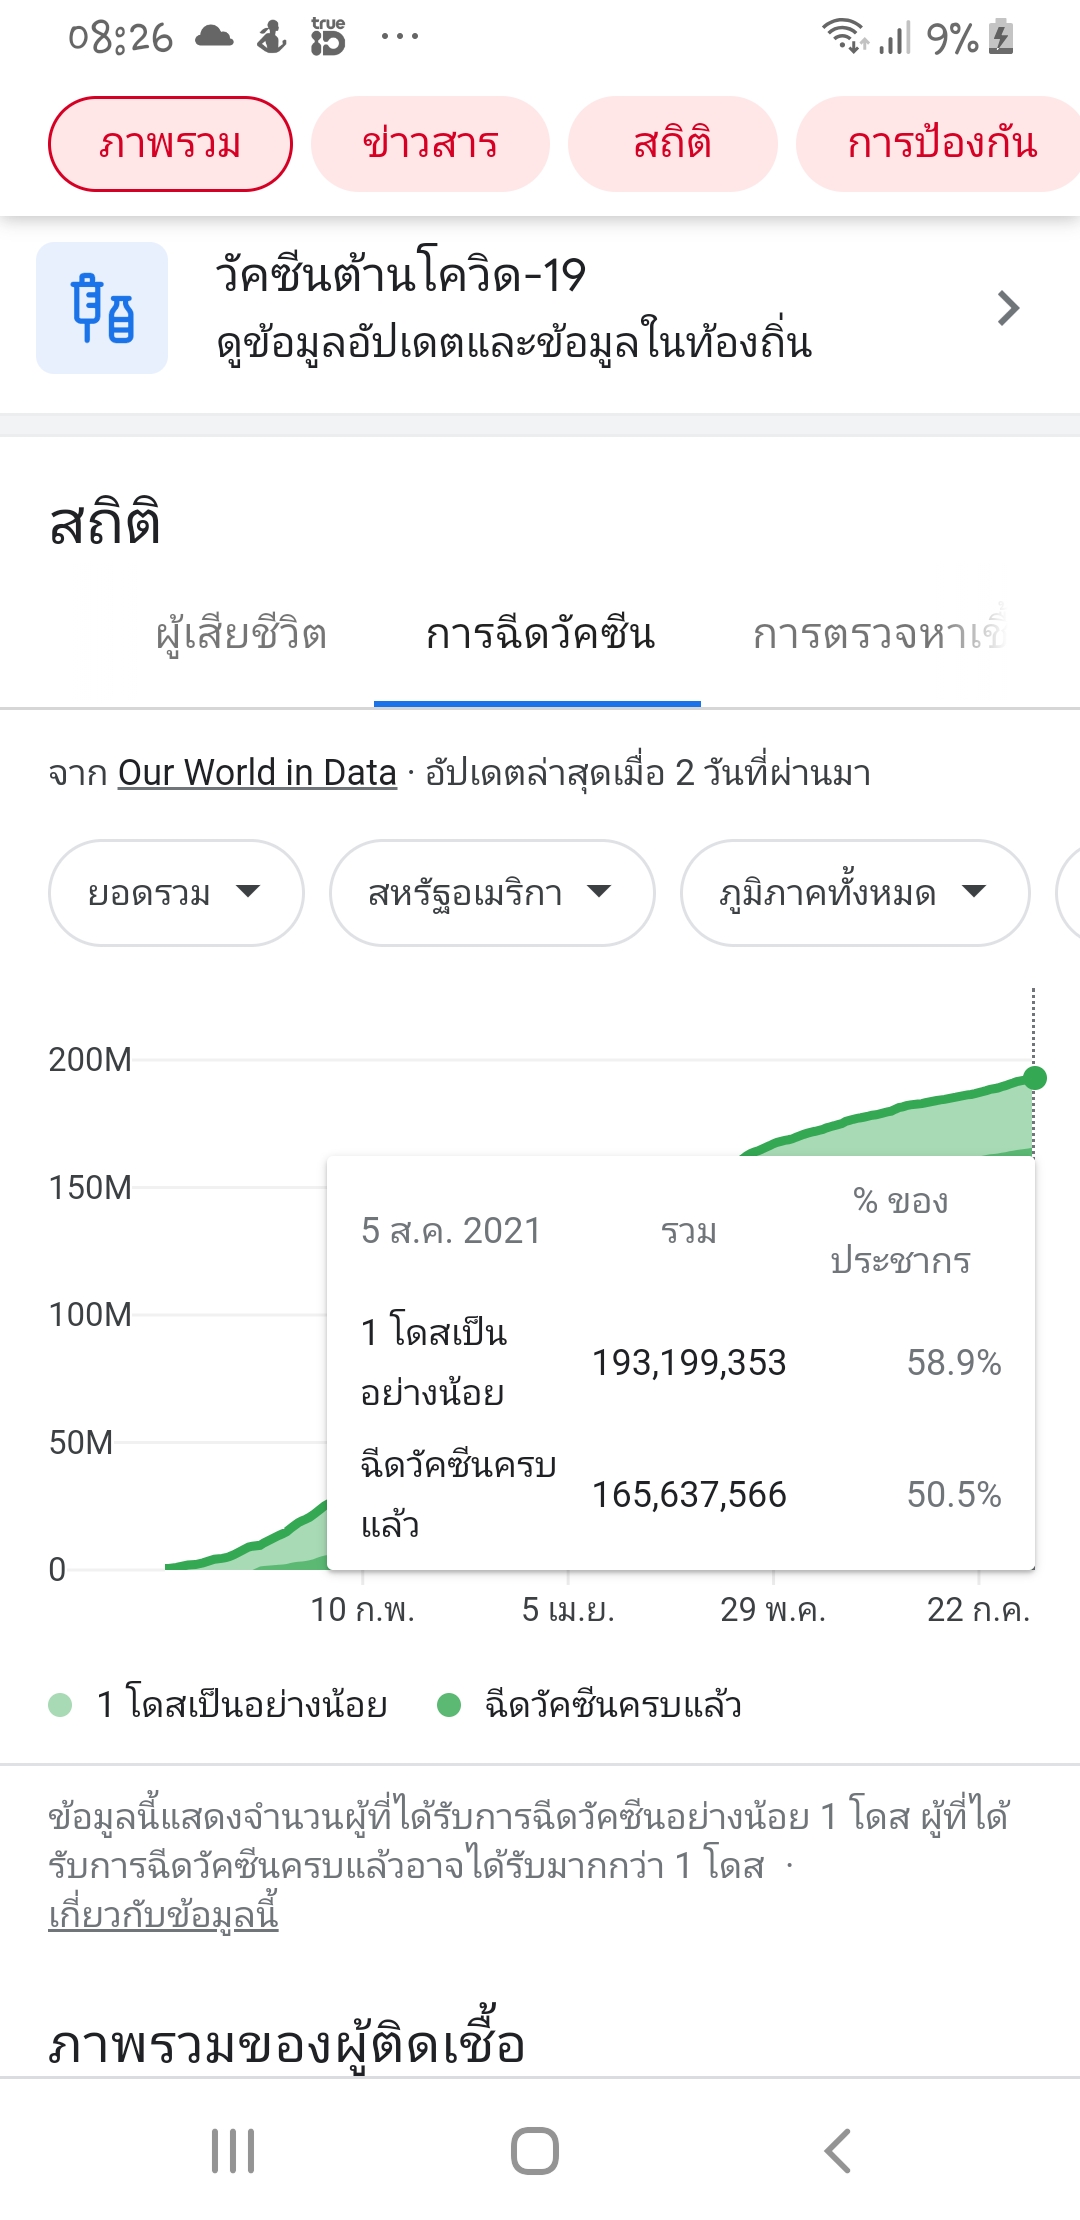Open the 'Our World in Data' link
Screen dimensions: 1080x2220
(257, 773)
